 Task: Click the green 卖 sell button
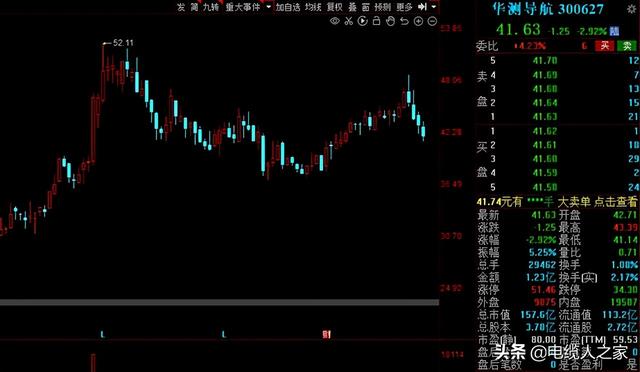627,46
